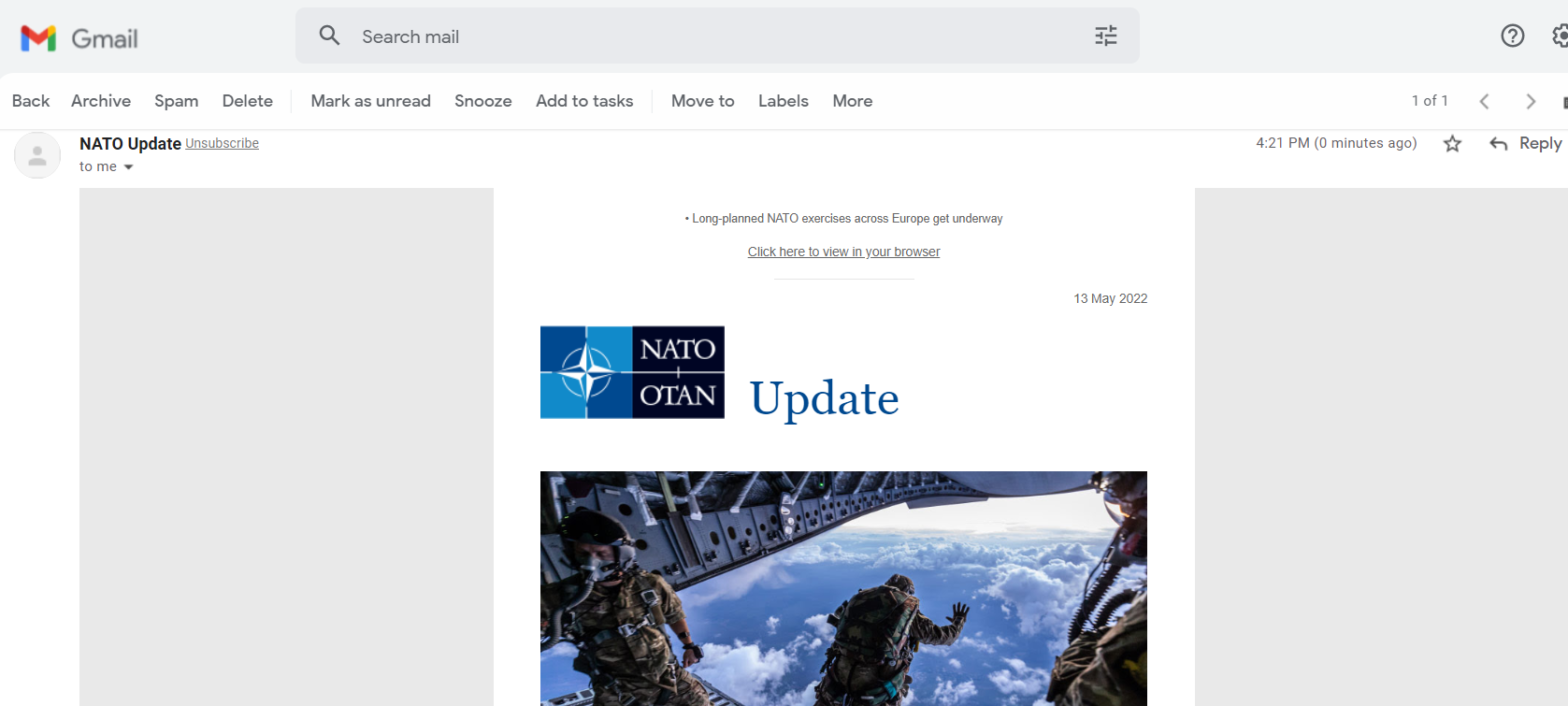Star the NATO Update email

[1453, 144]
